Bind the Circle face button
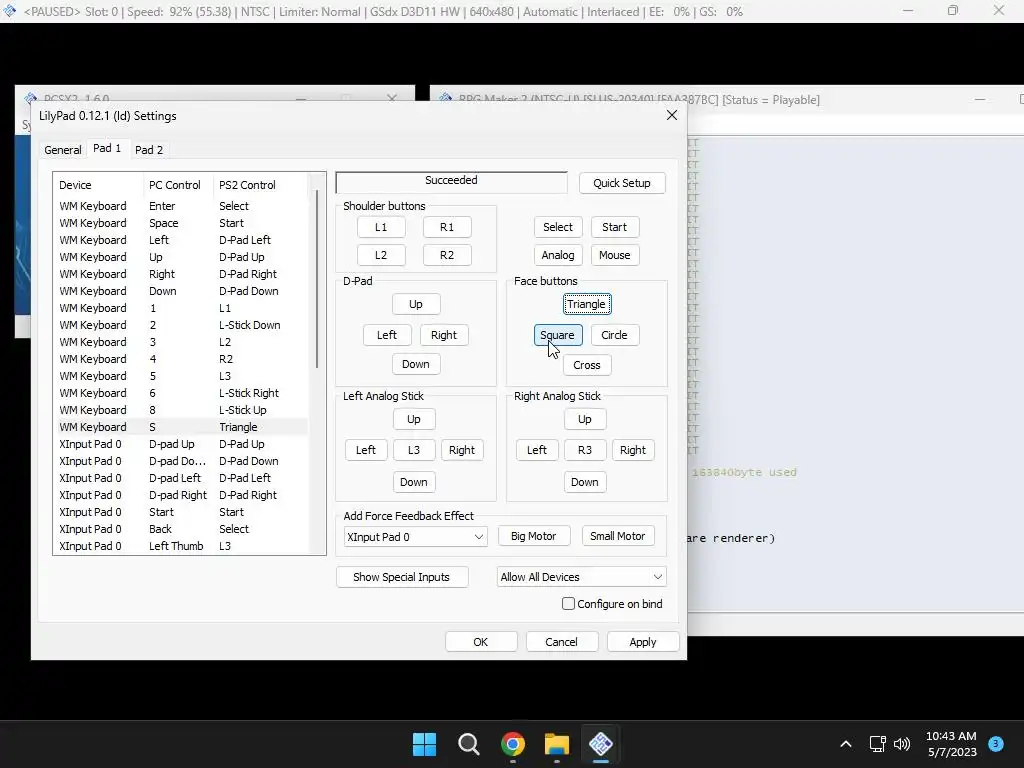 point(615,335)
